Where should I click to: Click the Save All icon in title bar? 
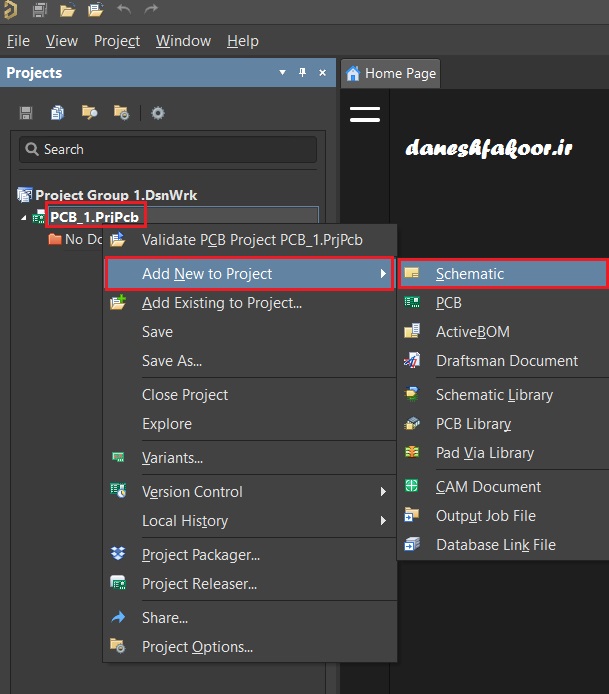click(x=40, y=10)
